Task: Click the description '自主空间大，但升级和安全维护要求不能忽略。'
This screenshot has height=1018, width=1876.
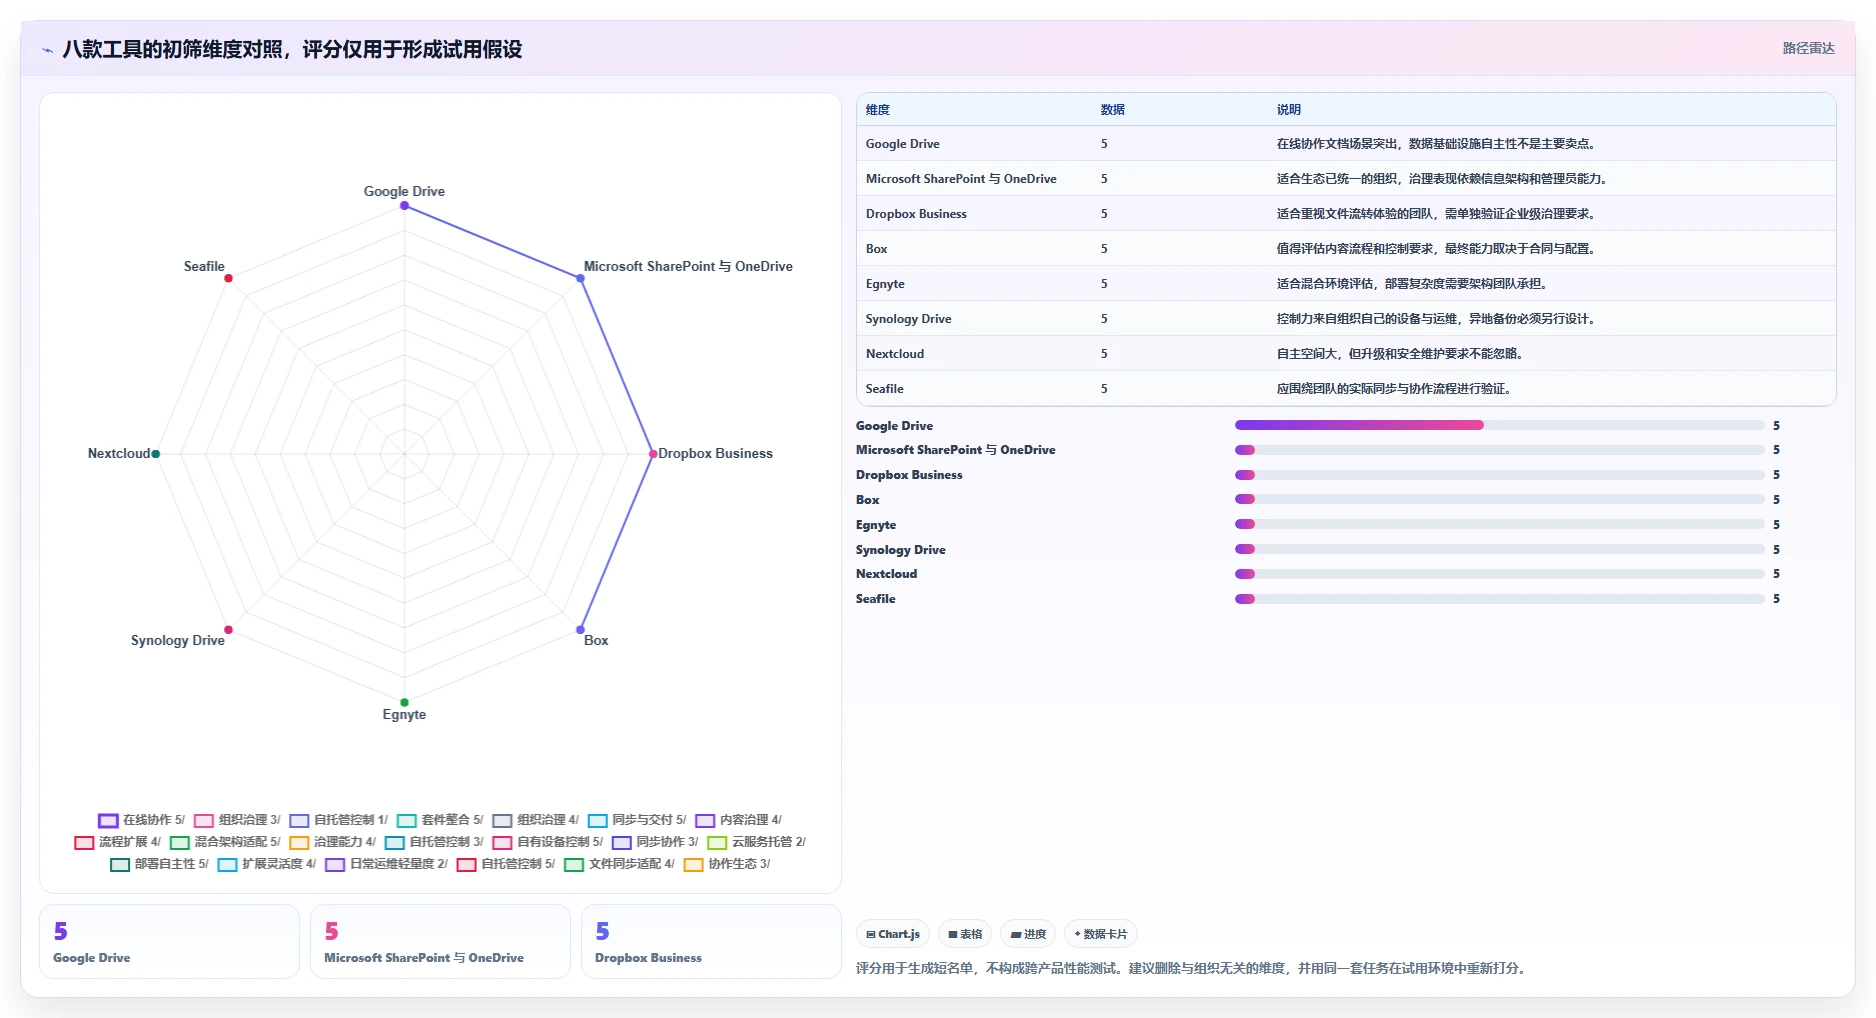Action: [1402, 354]
